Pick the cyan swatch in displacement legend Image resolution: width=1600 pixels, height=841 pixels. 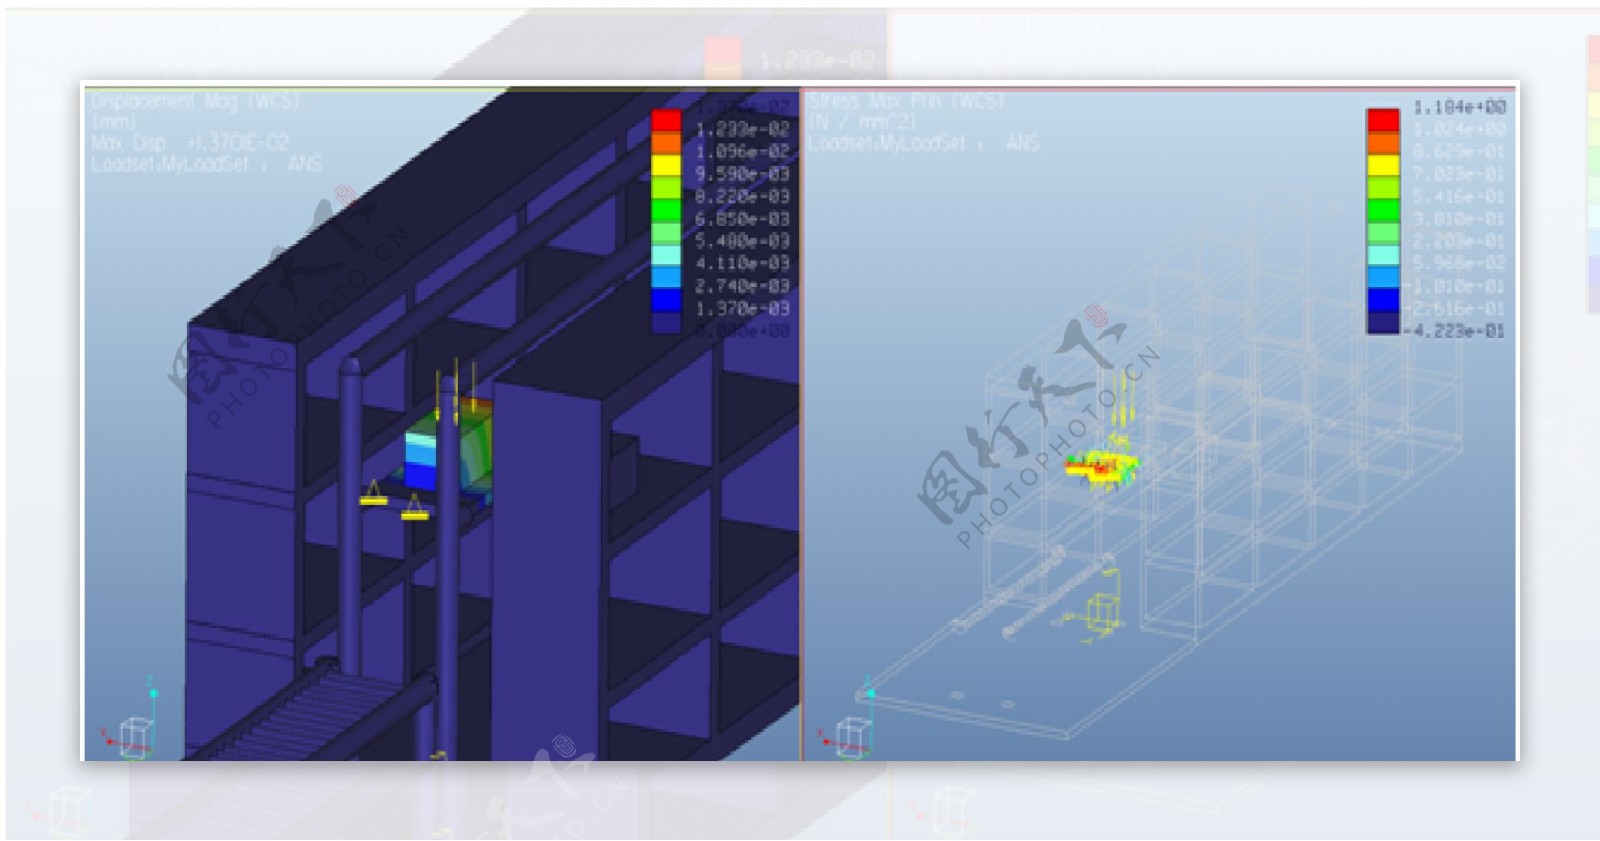coord(666,256)
